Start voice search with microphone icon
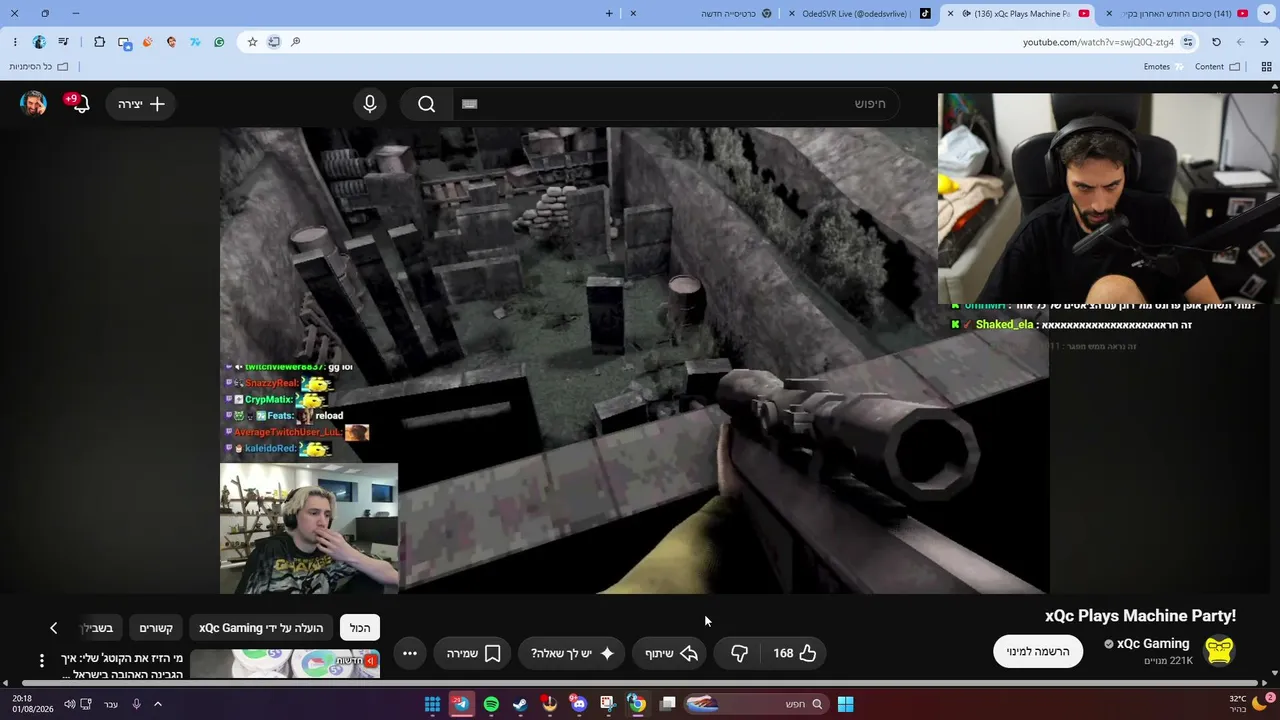 click(370, 104)
